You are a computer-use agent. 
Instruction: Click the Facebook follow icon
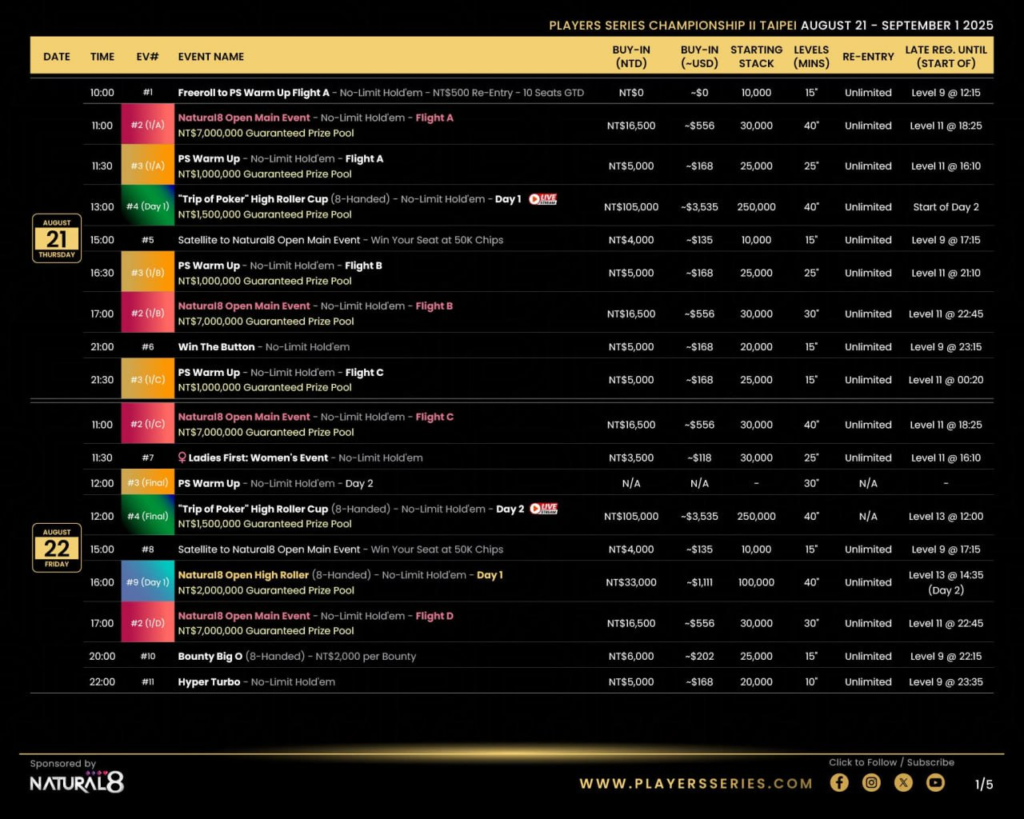point(839,783)
